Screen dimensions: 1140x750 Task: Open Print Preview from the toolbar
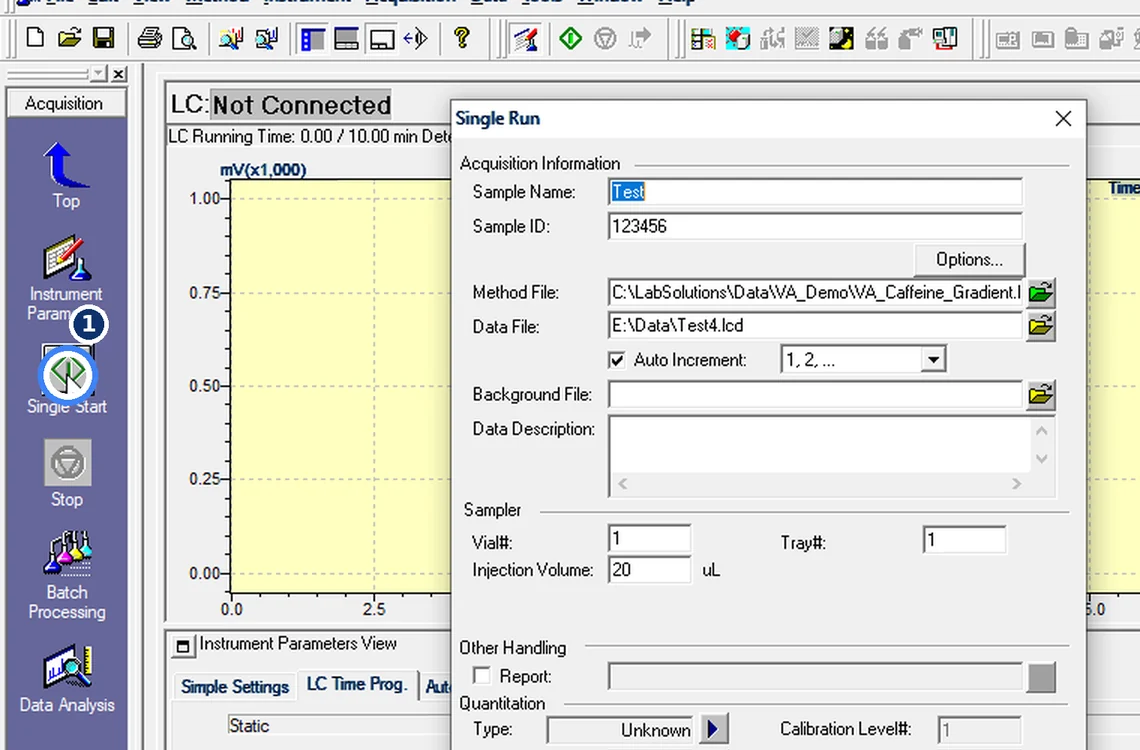click(184, 38)
